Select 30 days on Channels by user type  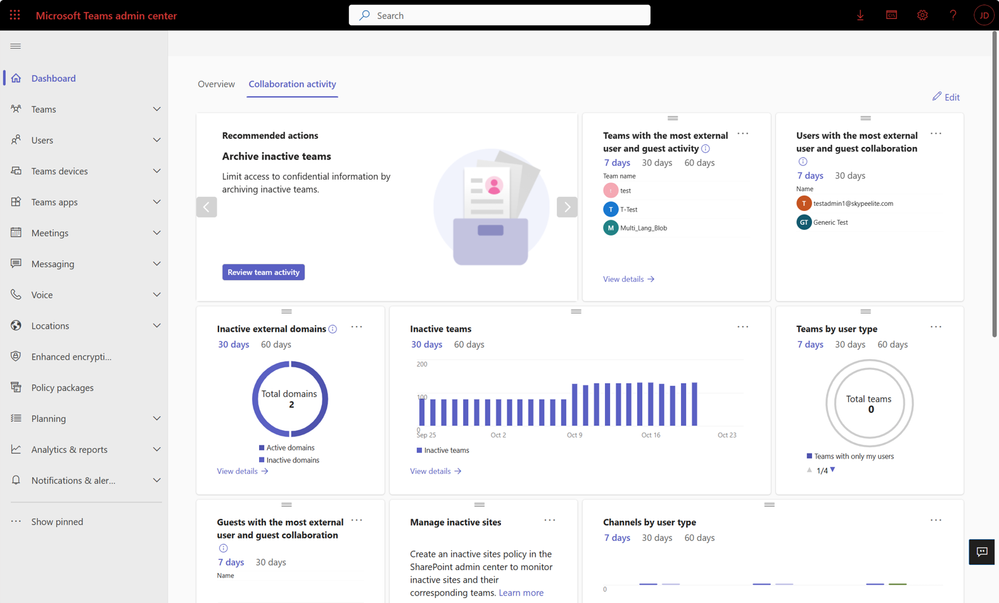click(x=657, y=537)
